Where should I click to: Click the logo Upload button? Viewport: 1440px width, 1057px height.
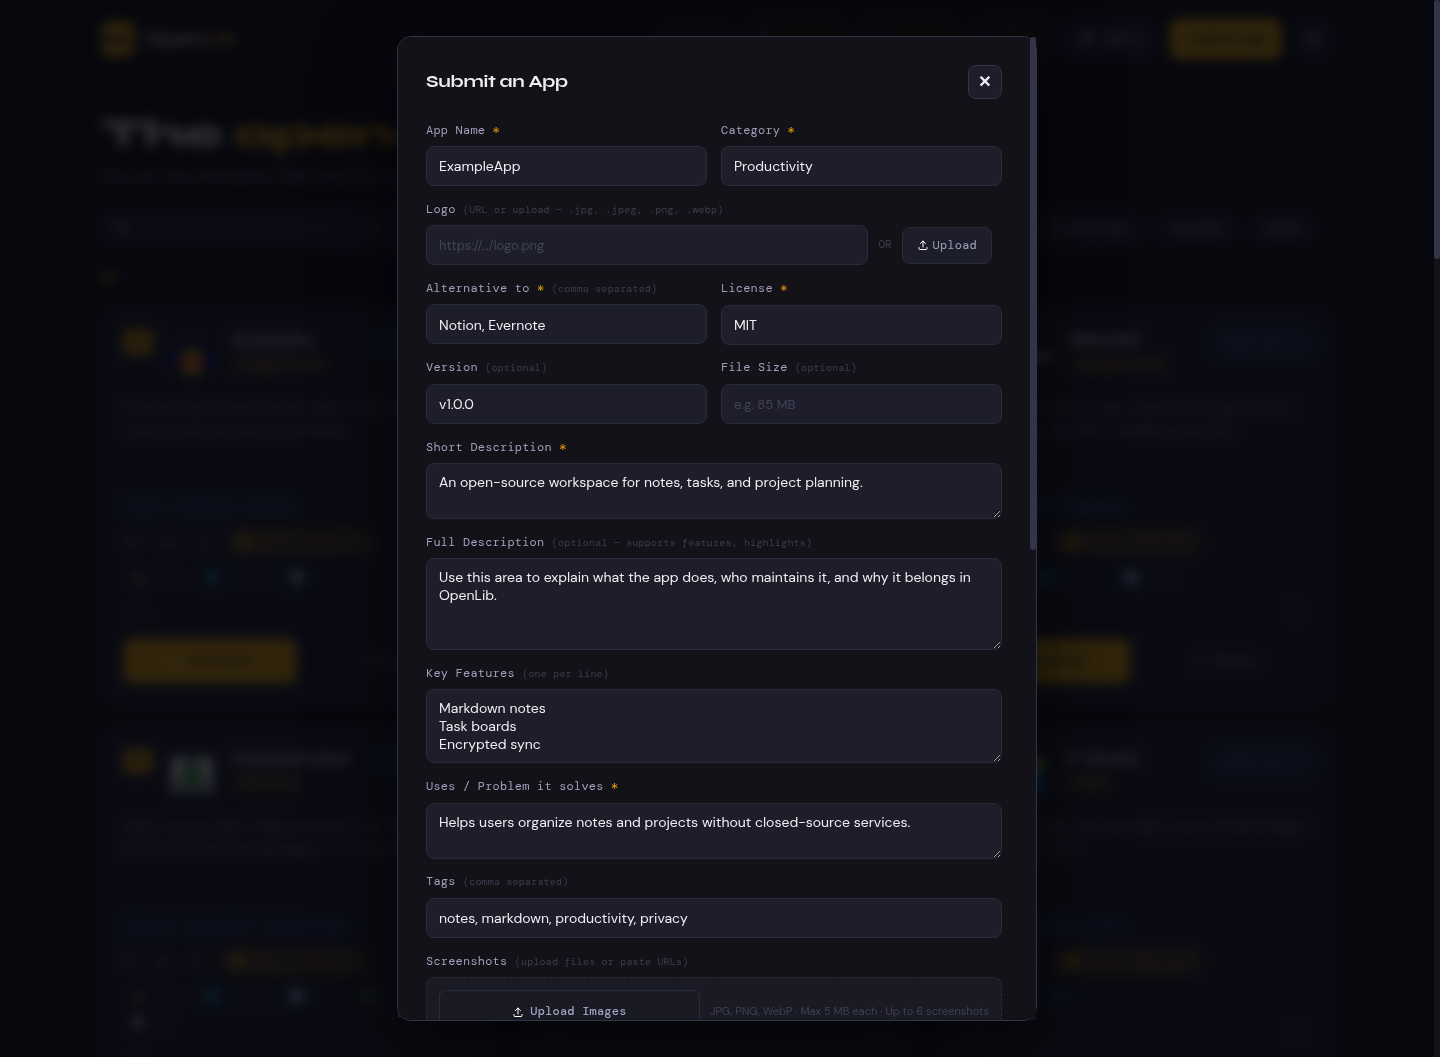pos(946,245)
